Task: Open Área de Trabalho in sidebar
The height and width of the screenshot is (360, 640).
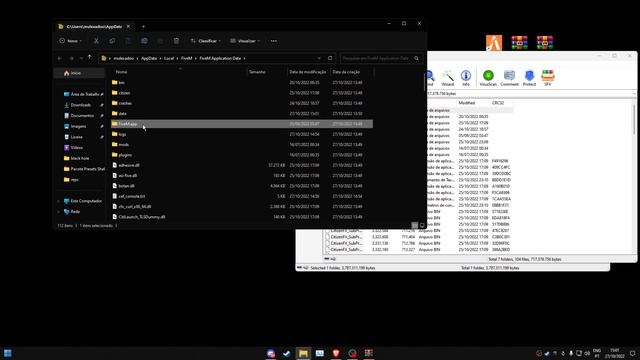Action: tap(84, 94)
